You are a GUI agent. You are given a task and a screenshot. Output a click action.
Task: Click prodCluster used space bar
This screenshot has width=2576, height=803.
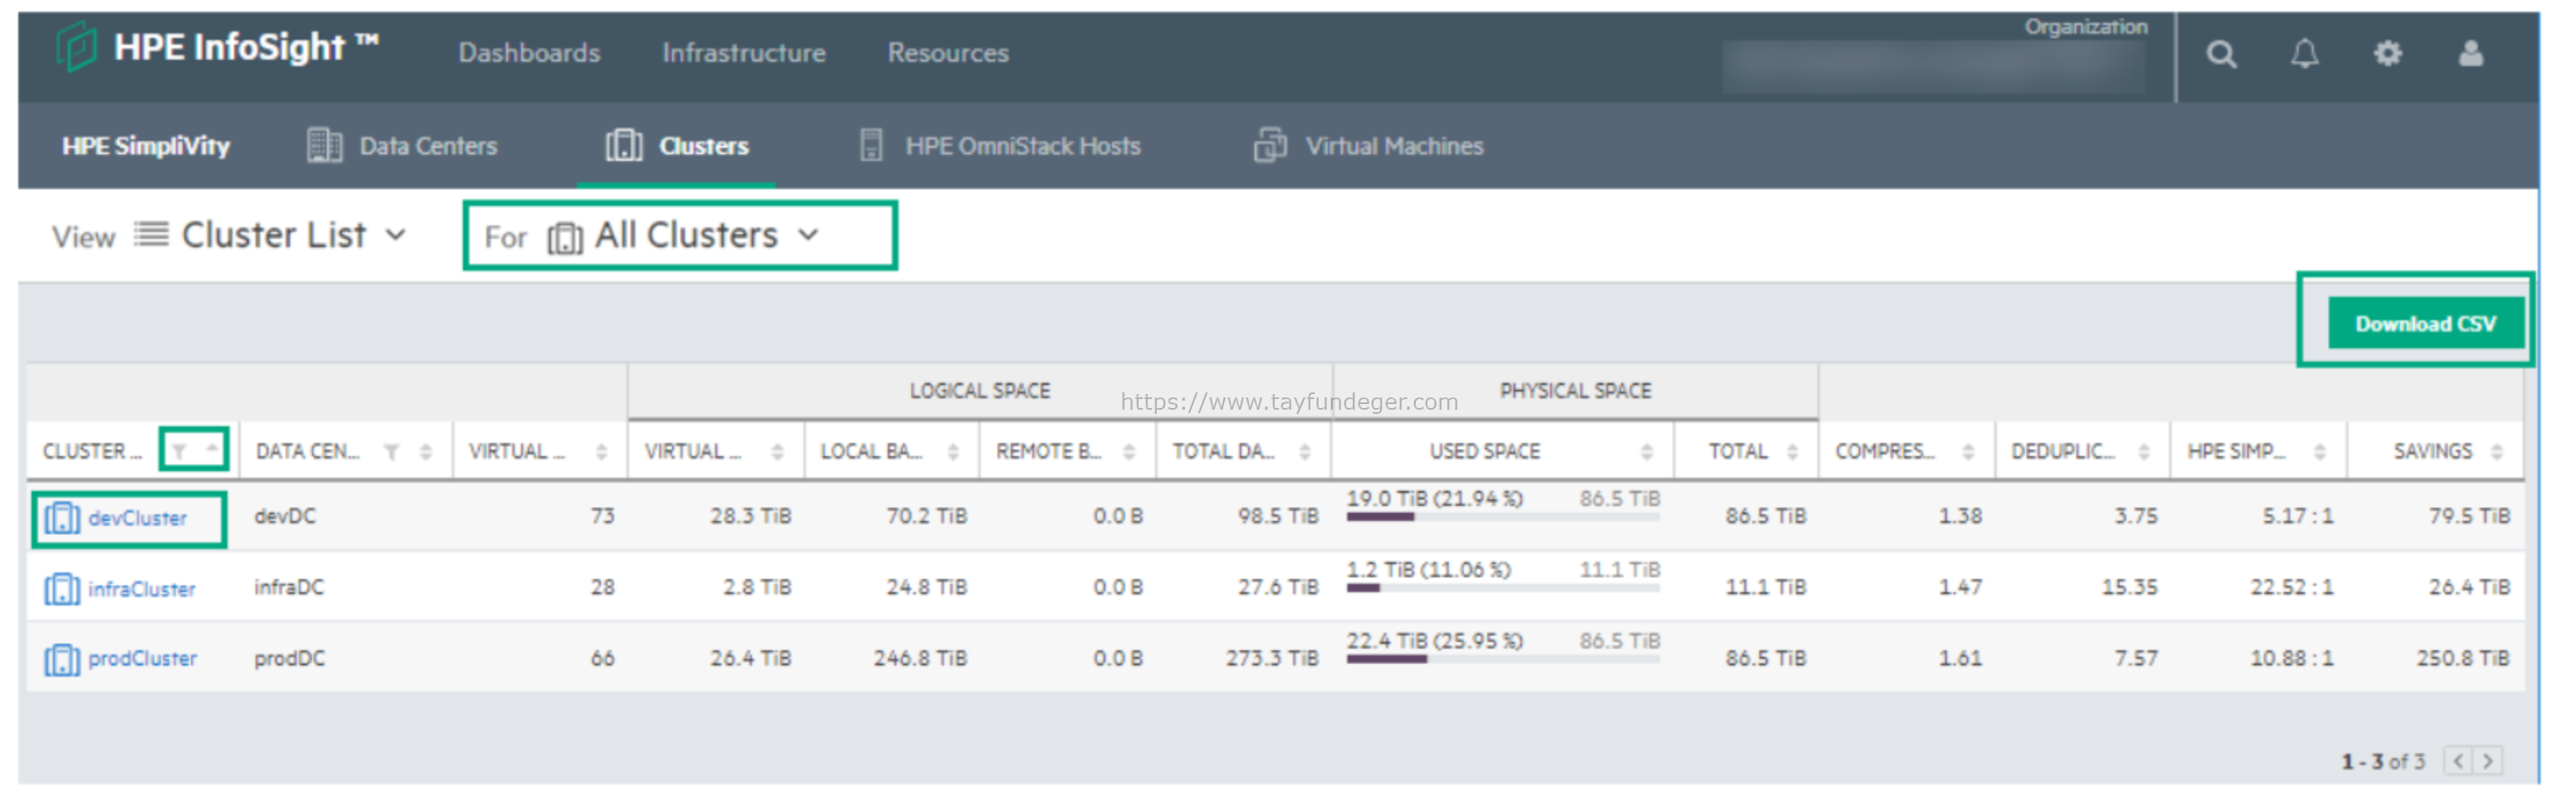point(1502,659)
